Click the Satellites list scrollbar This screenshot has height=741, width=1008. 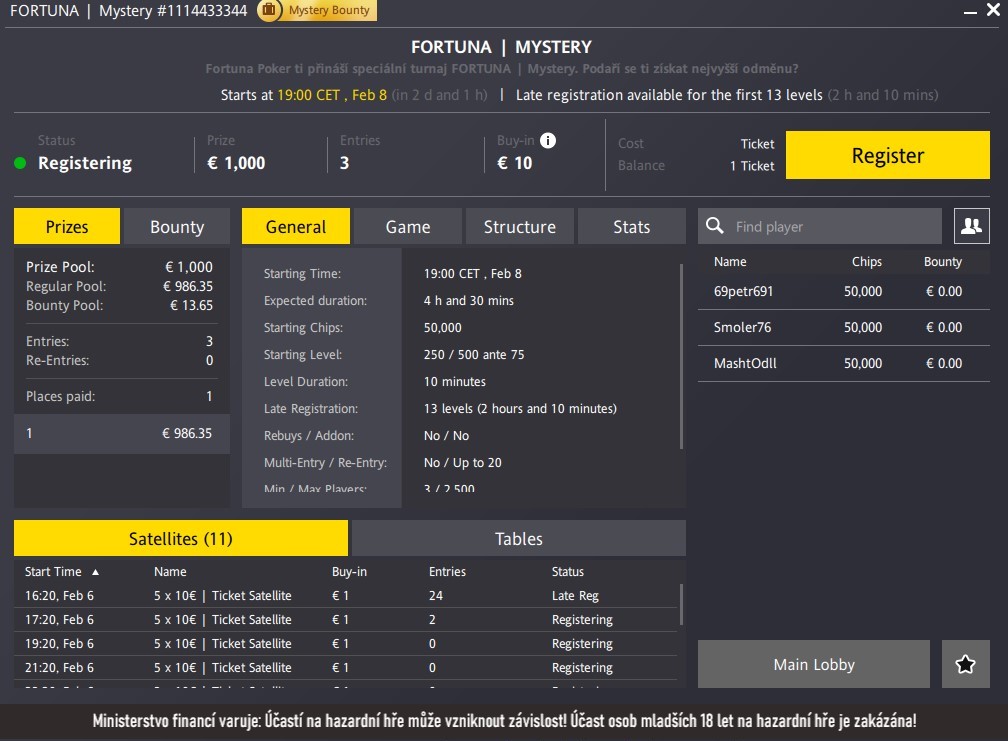[x=681, y=604]
